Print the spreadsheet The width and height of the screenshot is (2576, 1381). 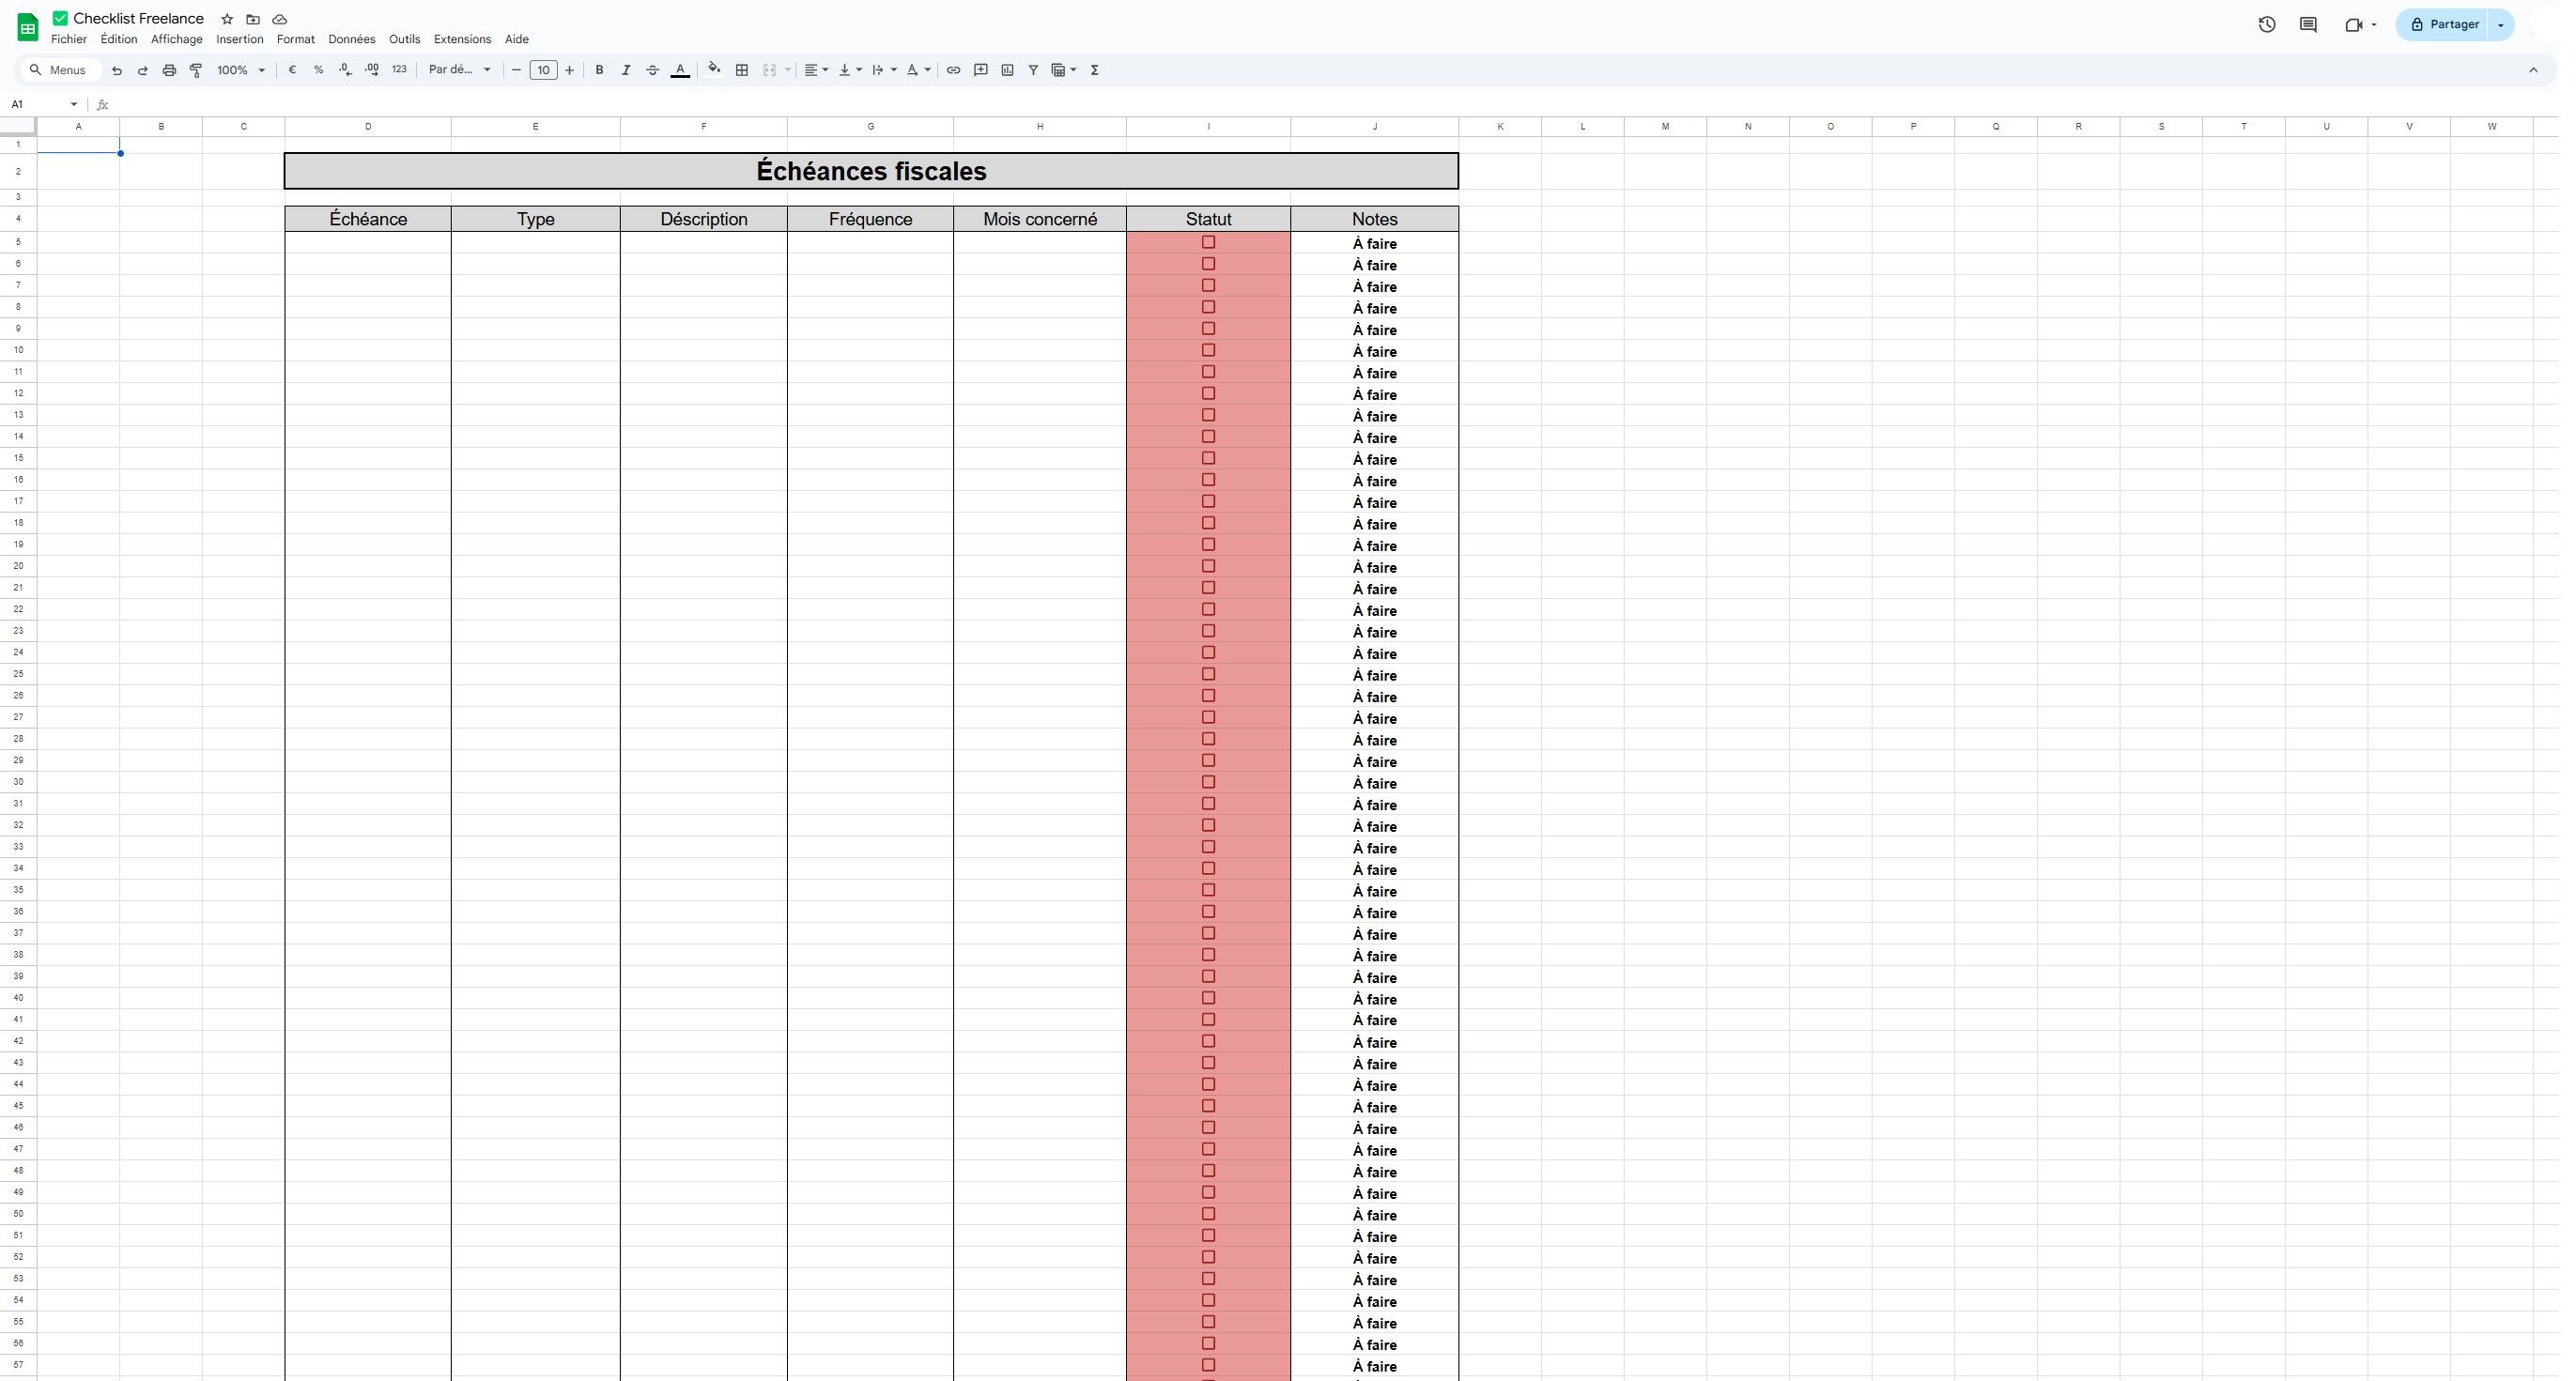point(169,70)
